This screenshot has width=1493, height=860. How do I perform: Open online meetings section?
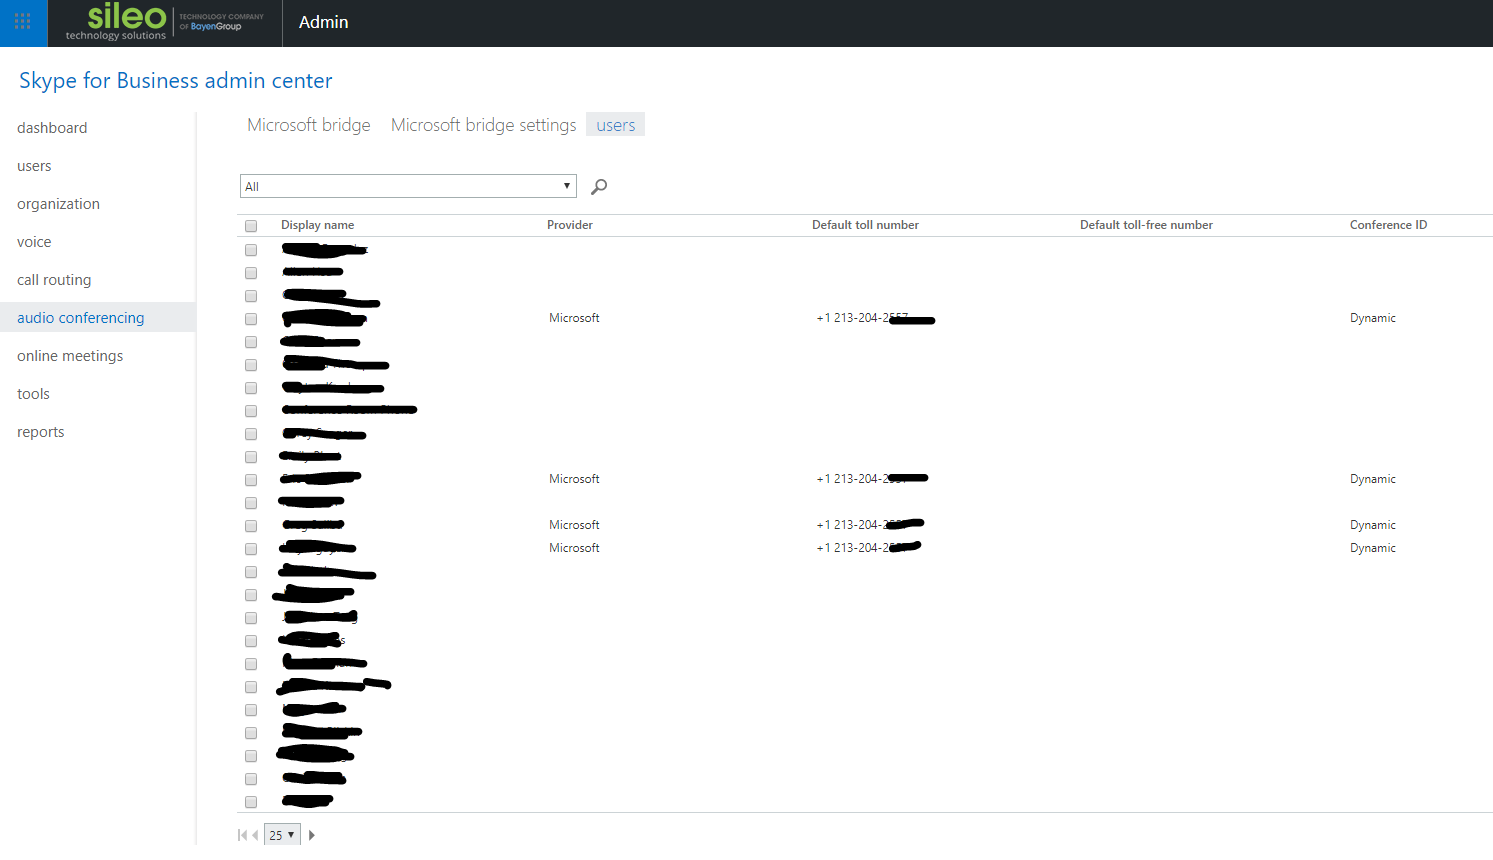(70, 356)
